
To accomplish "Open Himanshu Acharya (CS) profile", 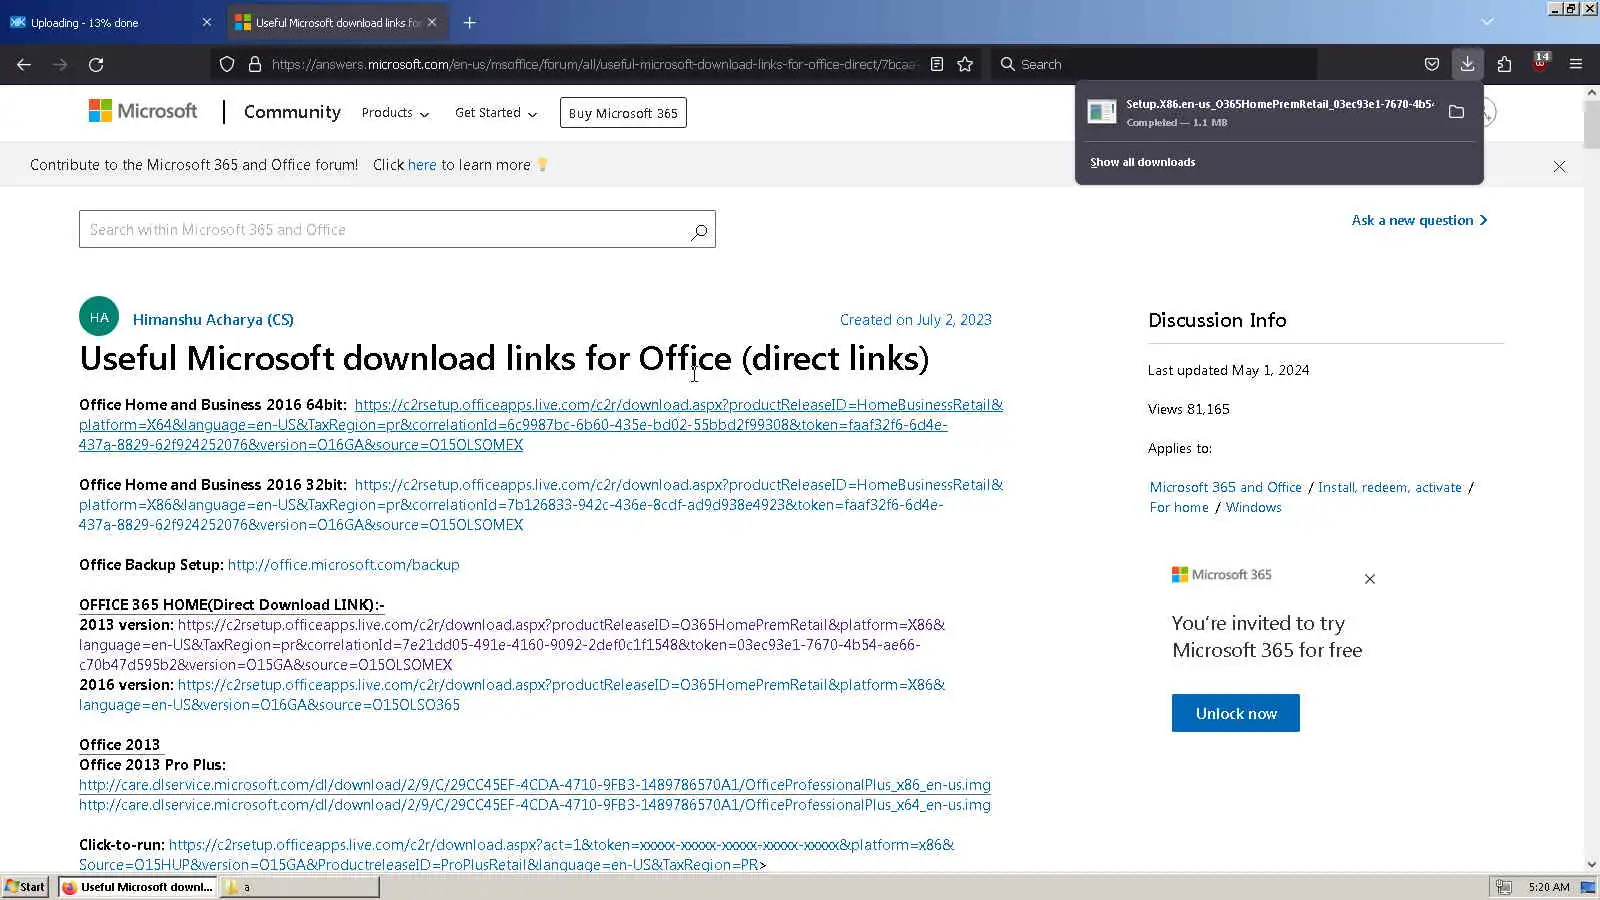I will (x=213, y=320).
